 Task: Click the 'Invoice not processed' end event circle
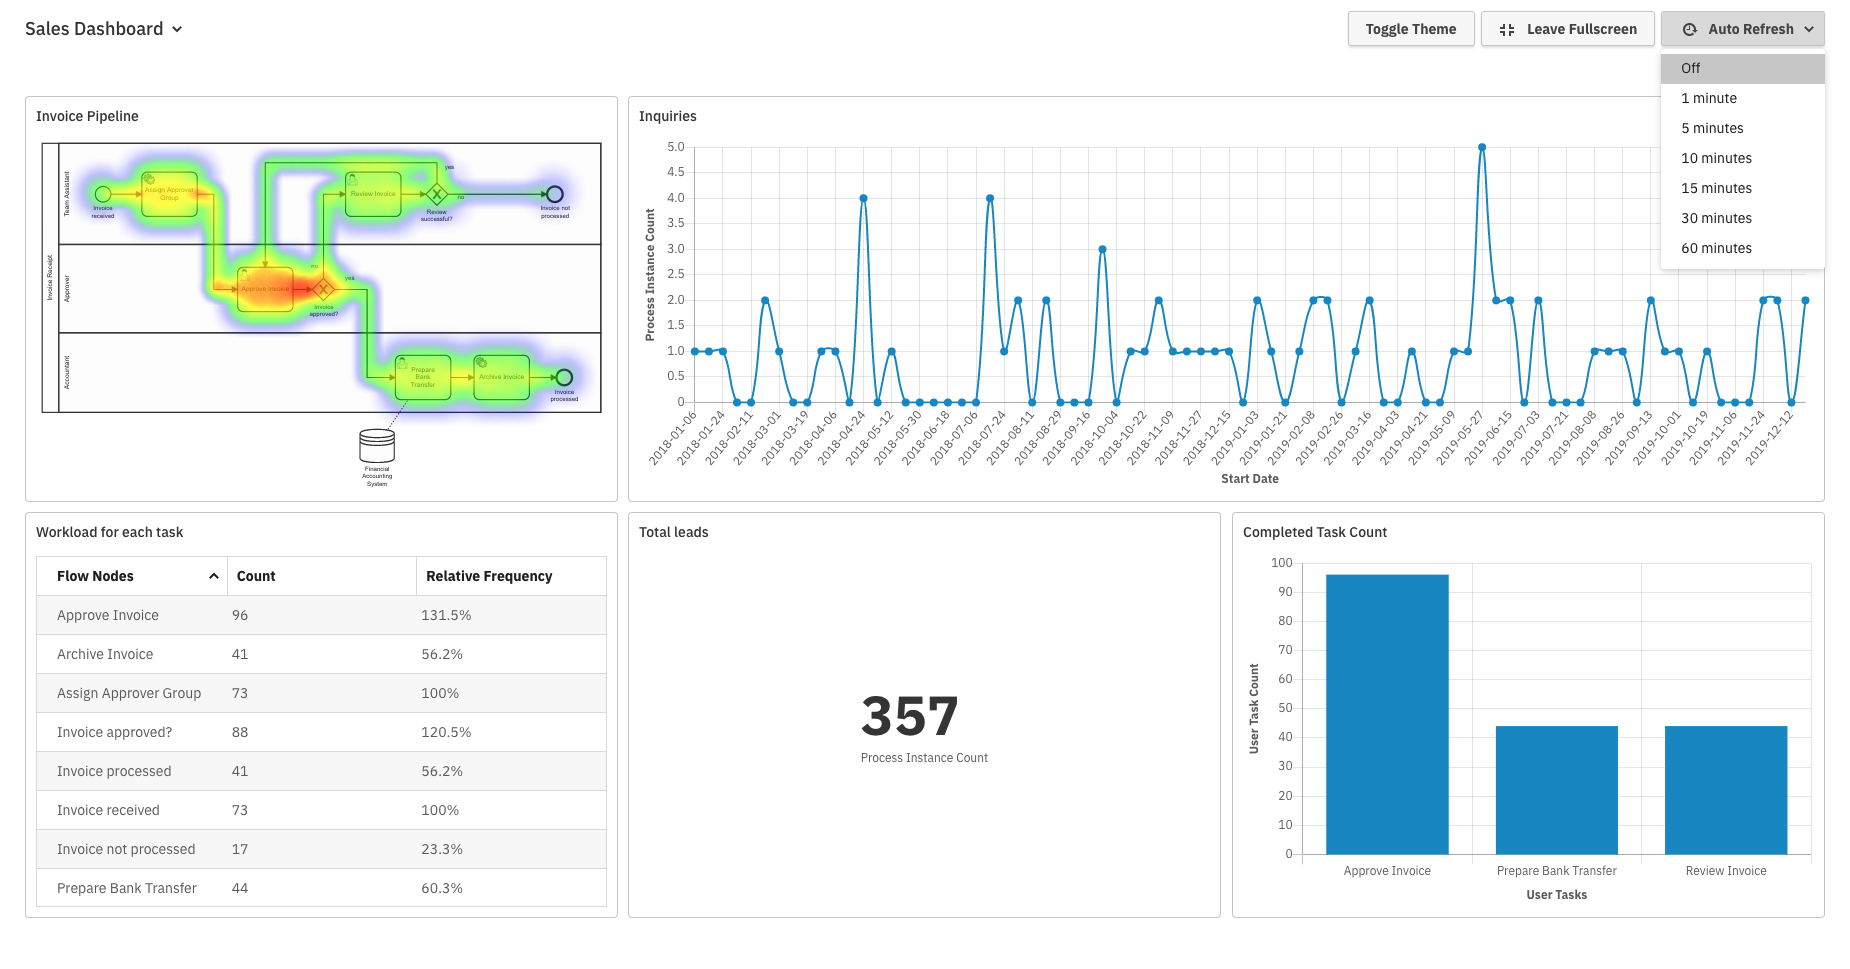click(554, 194)
